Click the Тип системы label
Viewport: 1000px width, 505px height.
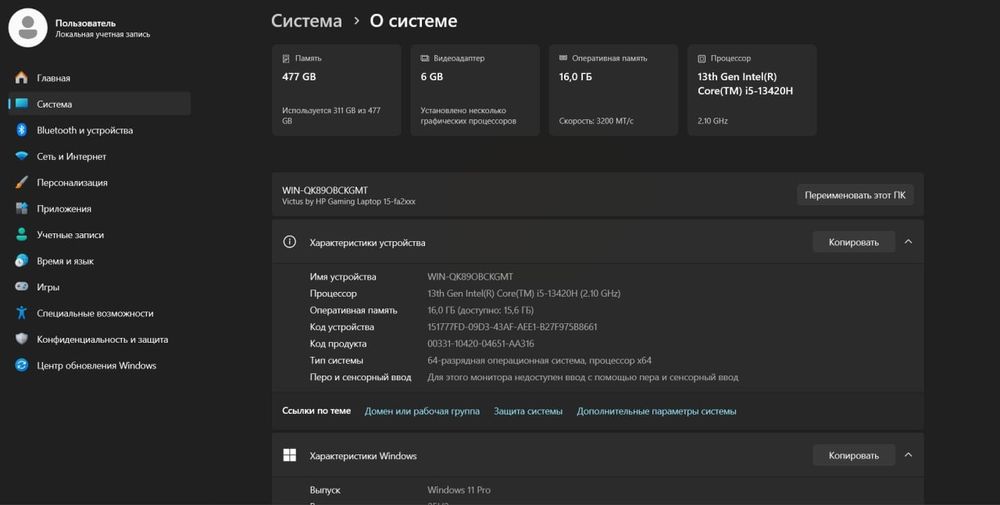pos(336,360)
